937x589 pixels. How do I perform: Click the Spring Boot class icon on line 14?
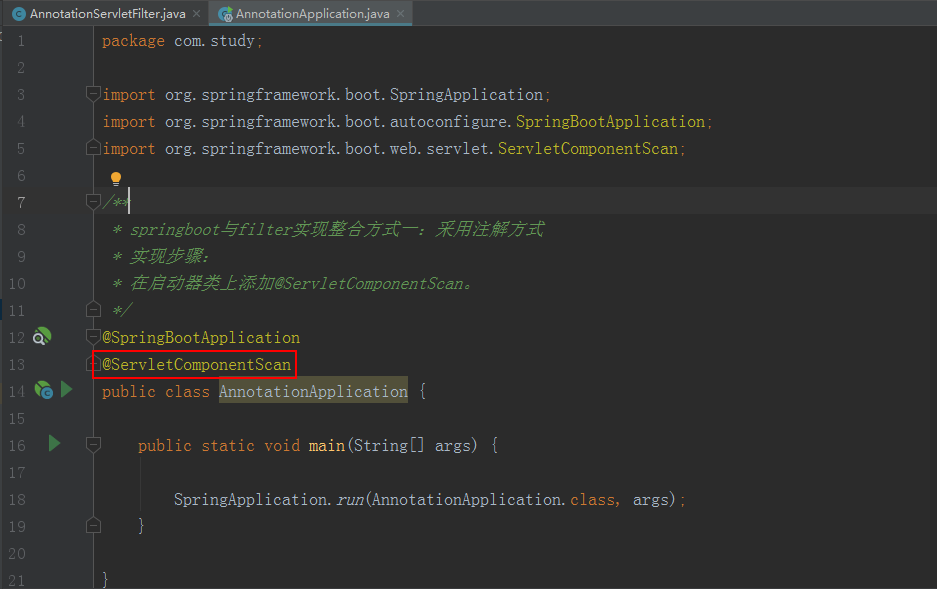pos(43,390)
